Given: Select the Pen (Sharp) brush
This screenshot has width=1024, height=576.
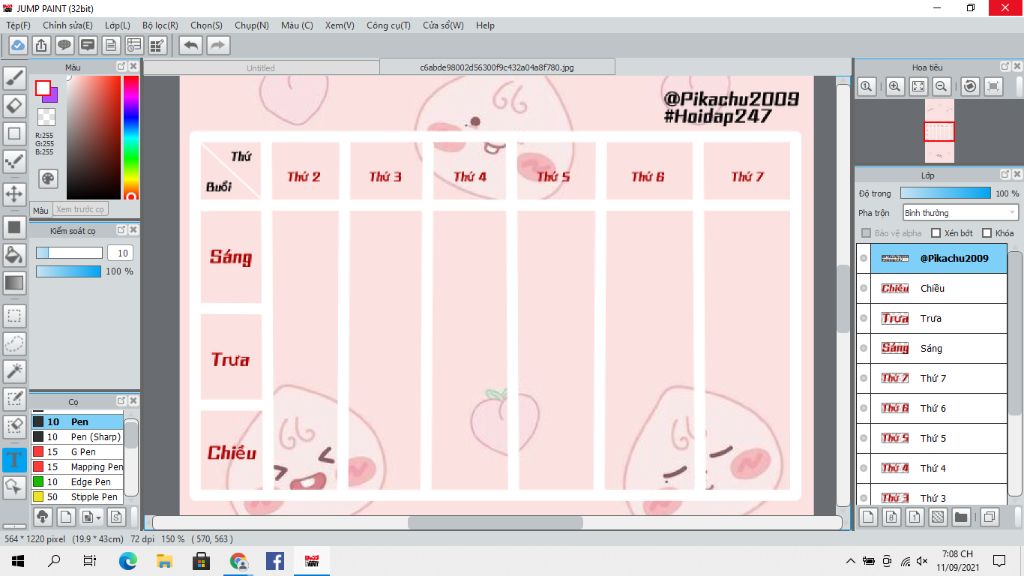Looking at the screenshot, I should point(77,437).
